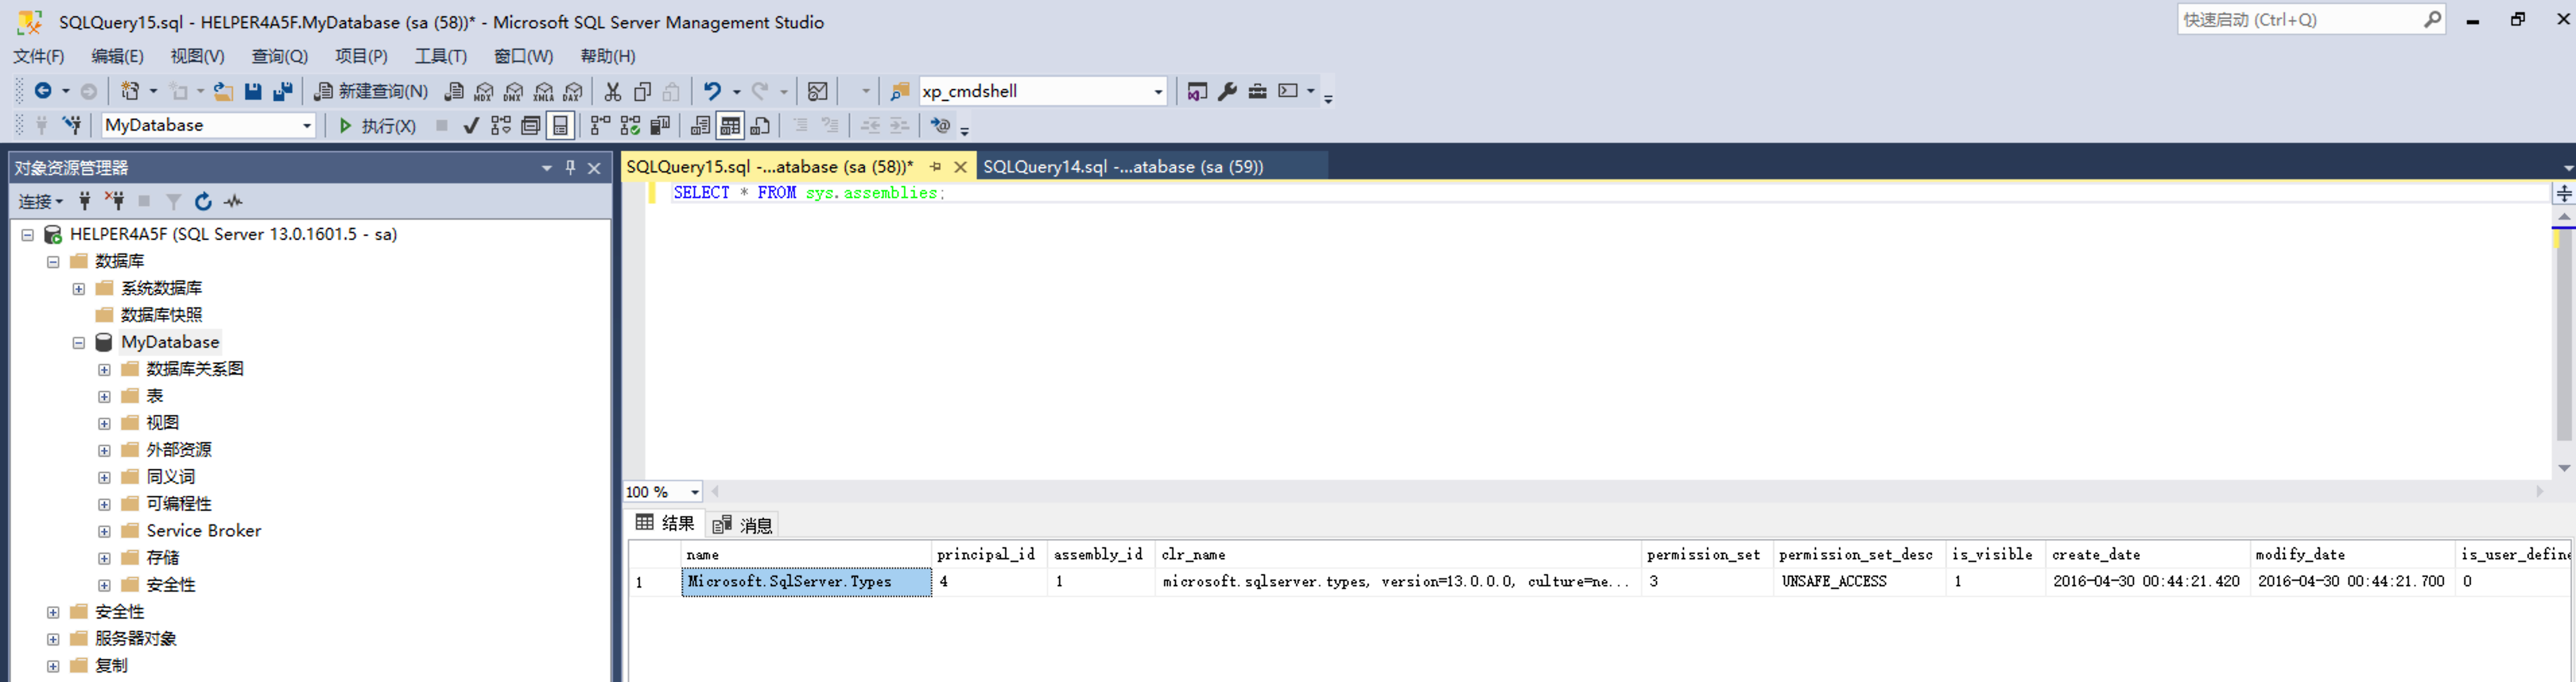Expand the 系统数据库 tree node
Screen dimensions: 2576x682
[79, 289]
